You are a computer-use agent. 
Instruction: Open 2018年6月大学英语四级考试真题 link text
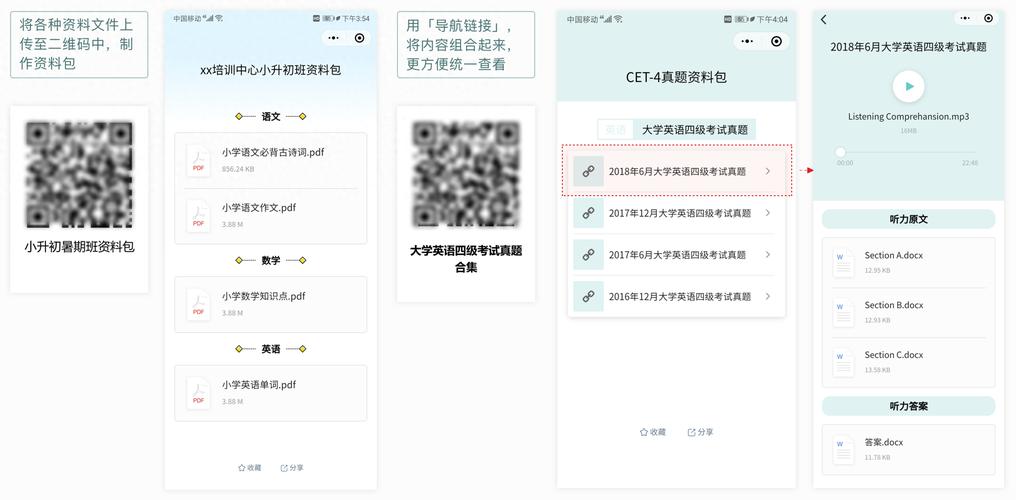pyautogui.click(x=677, y=172)
